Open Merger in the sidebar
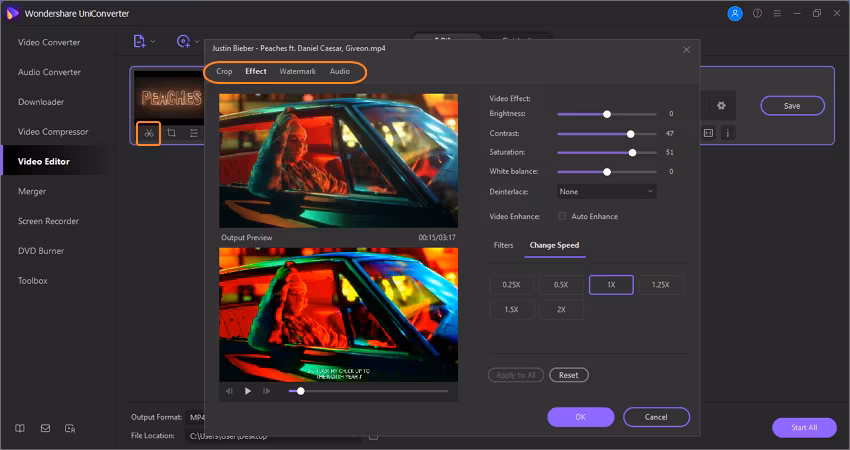The image size is (850, 450). coord(32,191)
